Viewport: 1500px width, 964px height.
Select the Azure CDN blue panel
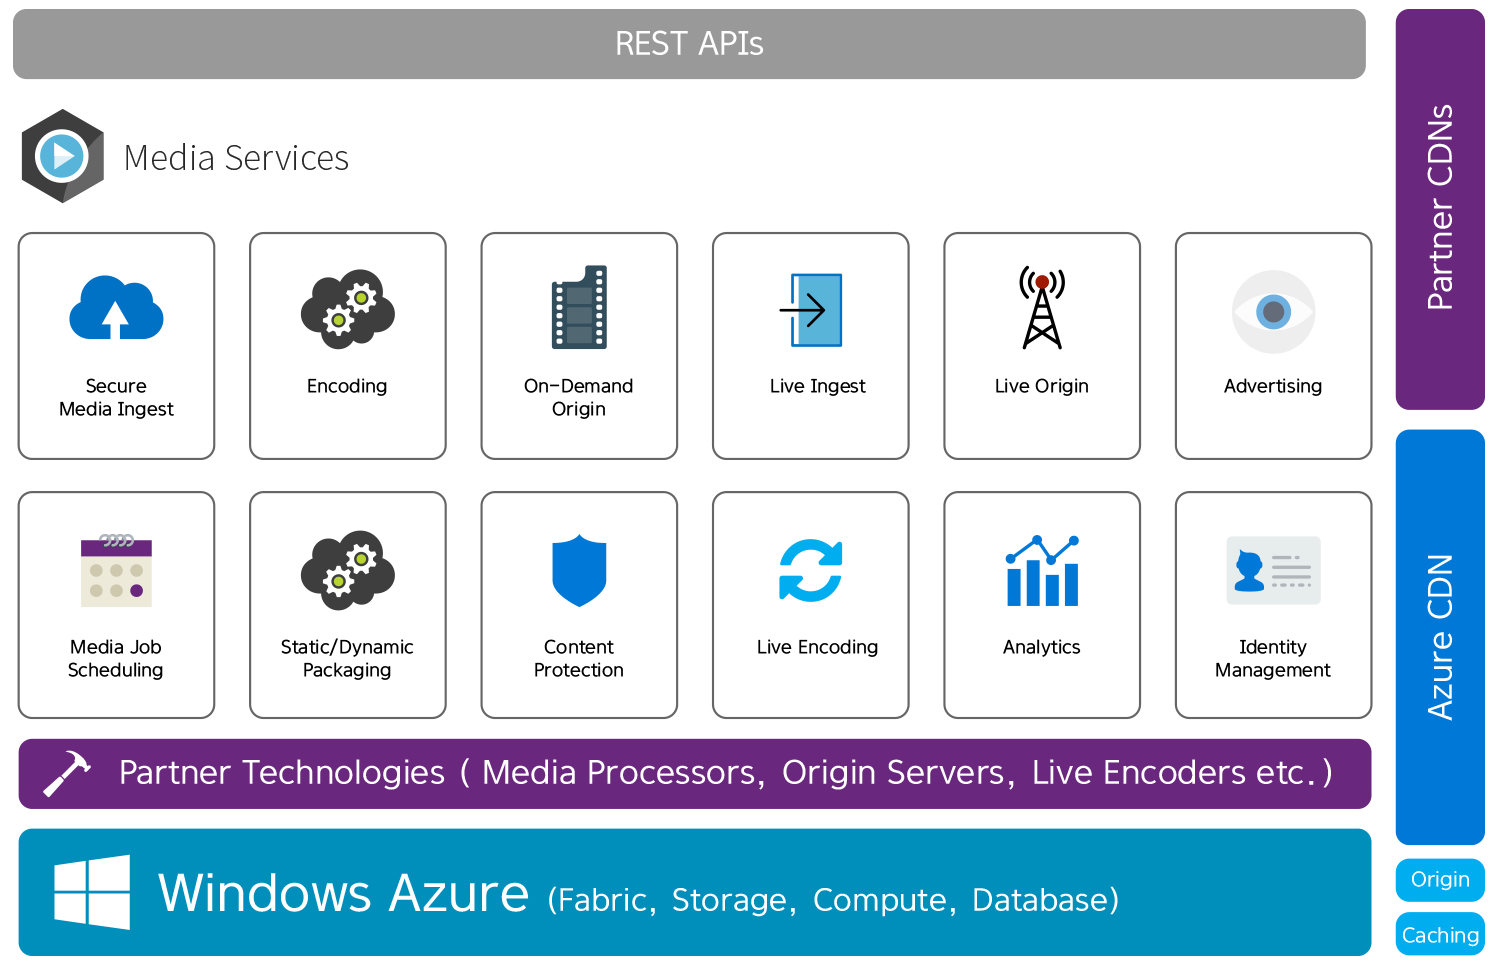tap(1440, 637)
